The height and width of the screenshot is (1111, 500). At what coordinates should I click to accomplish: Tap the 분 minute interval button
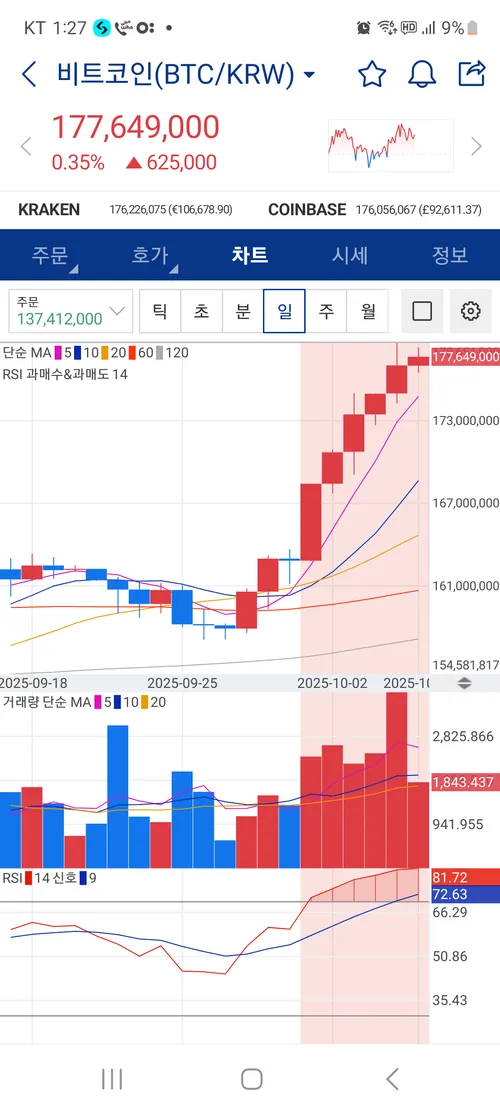point(243,311)
